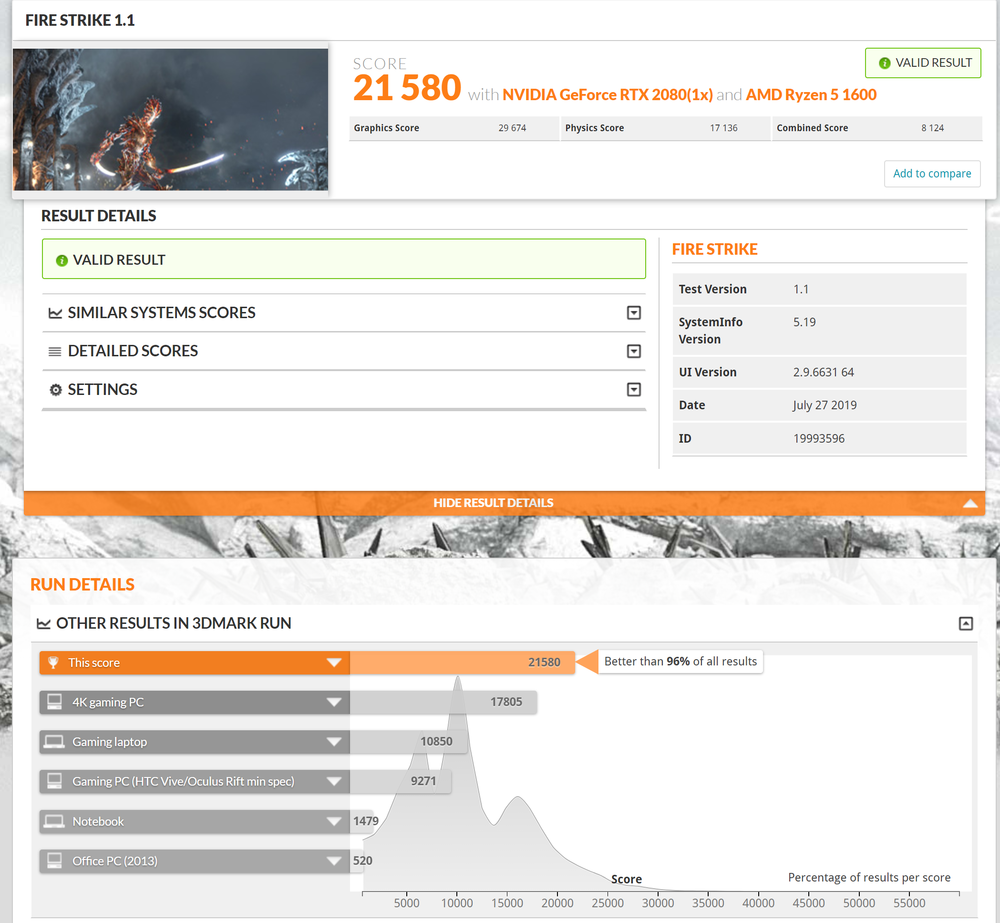
Task: Open the Gaming PC (HTC Vive/Oculus Rift) dropdown
Action: (x=334, y=782)
